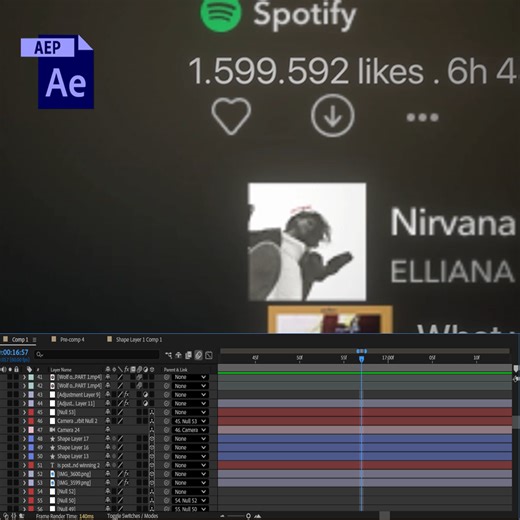The height and width of the screenshot is (520, 520).
Task: Toggle the motion blur enable icon in timeline
Action: click(199, 355)
